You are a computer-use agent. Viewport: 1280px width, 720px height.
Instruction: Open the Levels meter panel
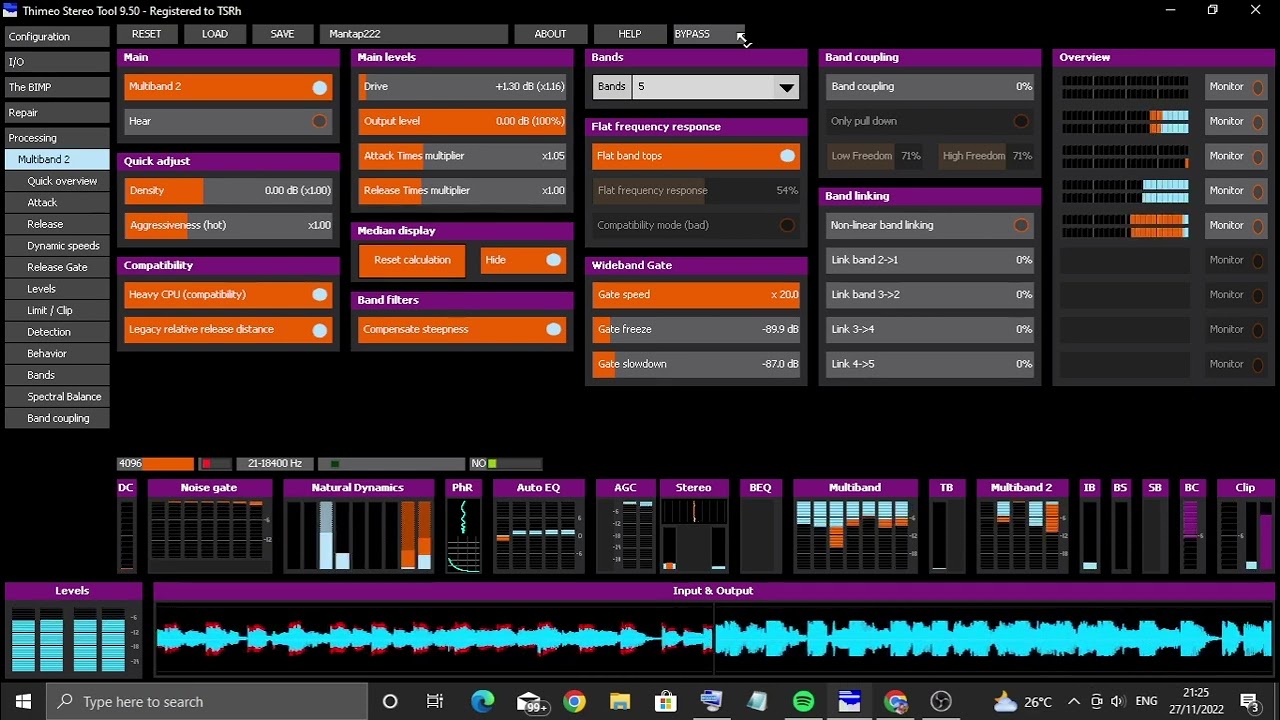coord(72,630)
